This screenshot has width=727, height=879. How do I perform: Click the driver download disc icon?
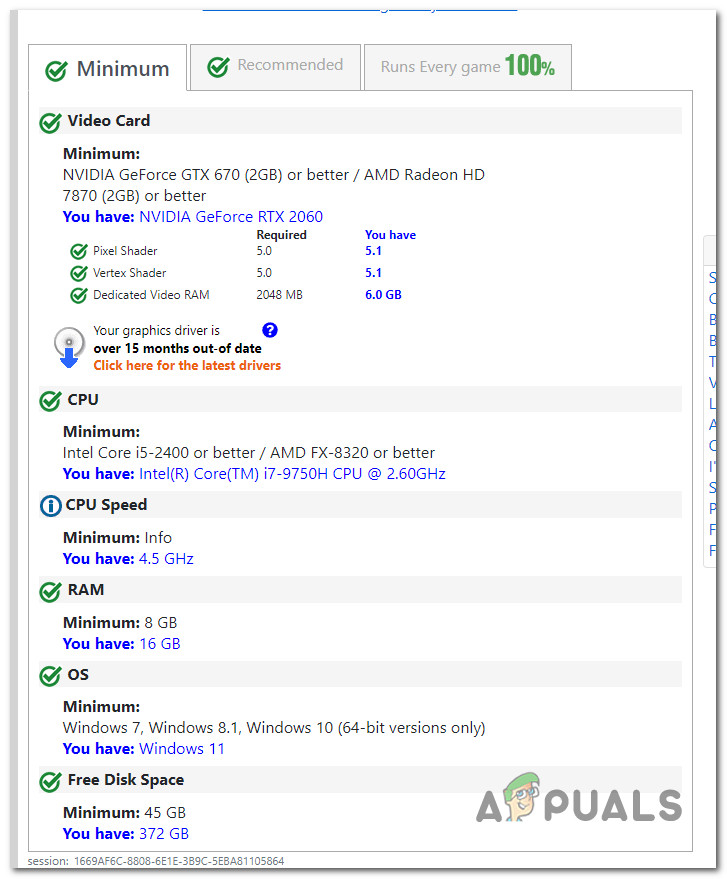pyautogui.click(x=69, y=348)
